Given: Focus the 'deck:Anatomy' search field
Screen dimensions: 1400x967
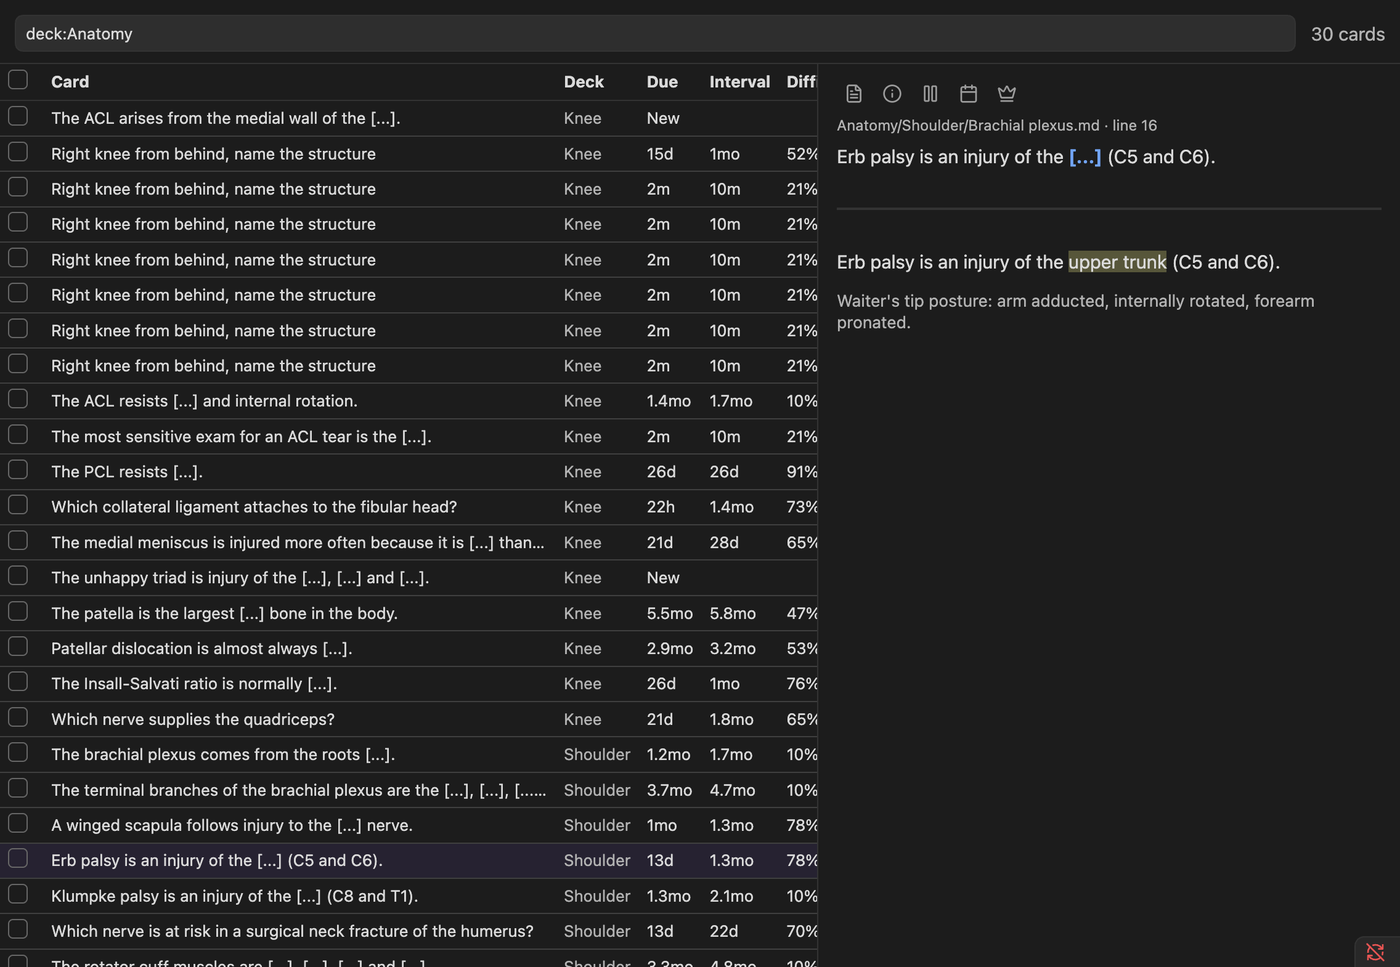Looking at the screenshot, I should coord(655,33).
